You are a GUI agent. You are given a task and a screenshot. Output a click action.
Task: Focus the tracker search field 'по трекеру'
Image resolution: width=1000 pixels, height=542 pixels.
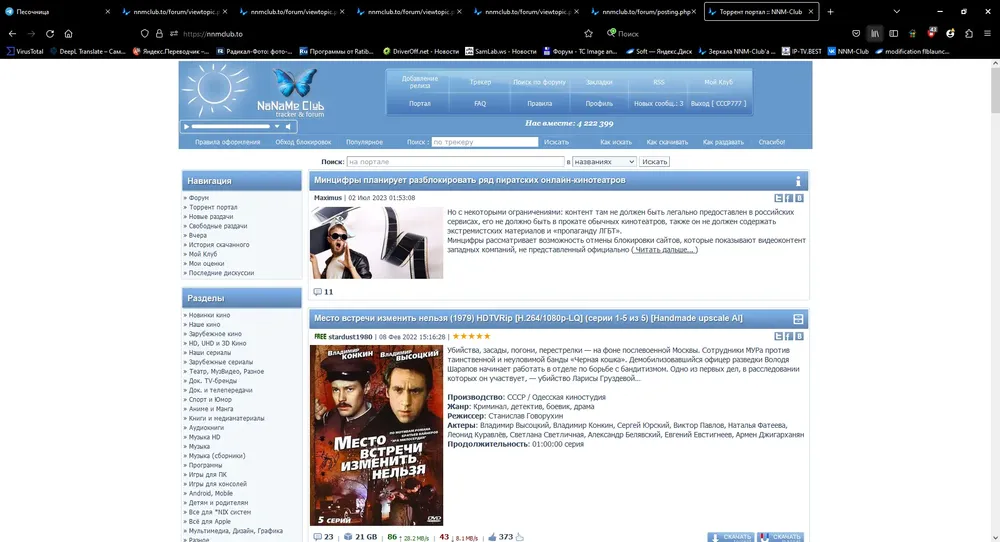tap(485, 142)
